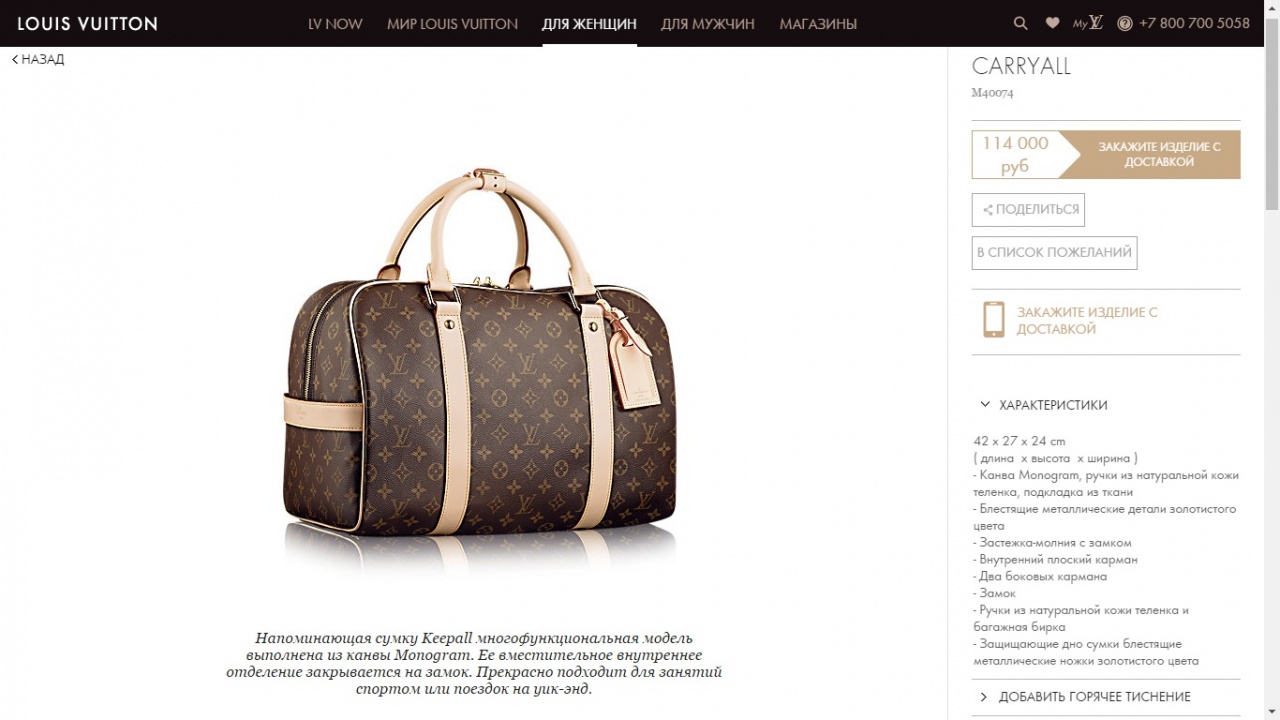Click the share icon in Поделиться button
Screen dimensions: 1280x720
point(988,210)
